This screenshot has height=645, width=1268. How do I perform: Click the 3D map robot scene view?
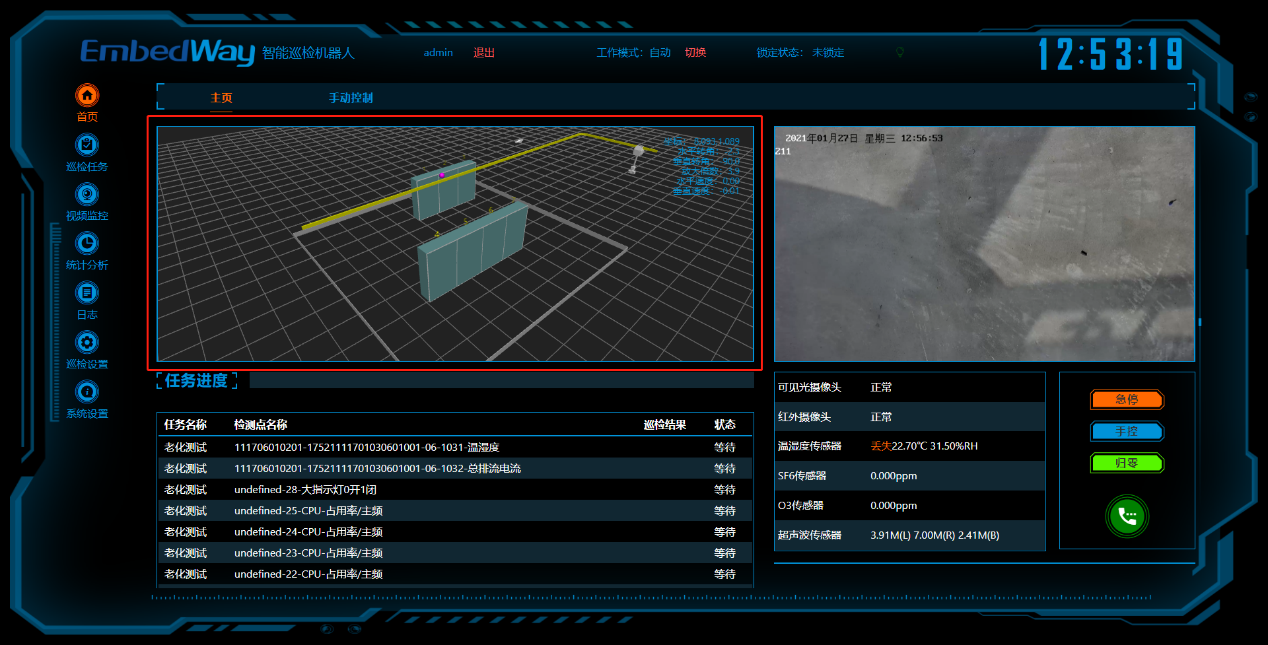coord(455,244)
